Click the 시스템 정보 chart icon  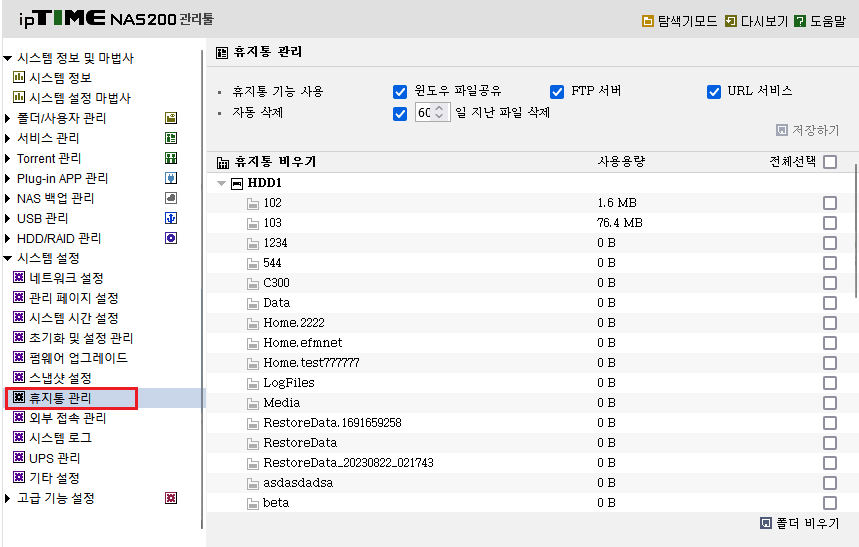[x=19, y=77]
